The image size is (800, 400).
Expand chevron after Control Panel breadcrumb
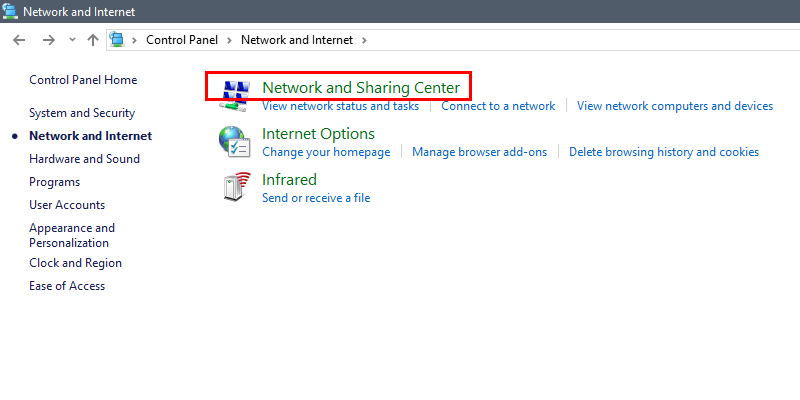[x=229, y=40]
